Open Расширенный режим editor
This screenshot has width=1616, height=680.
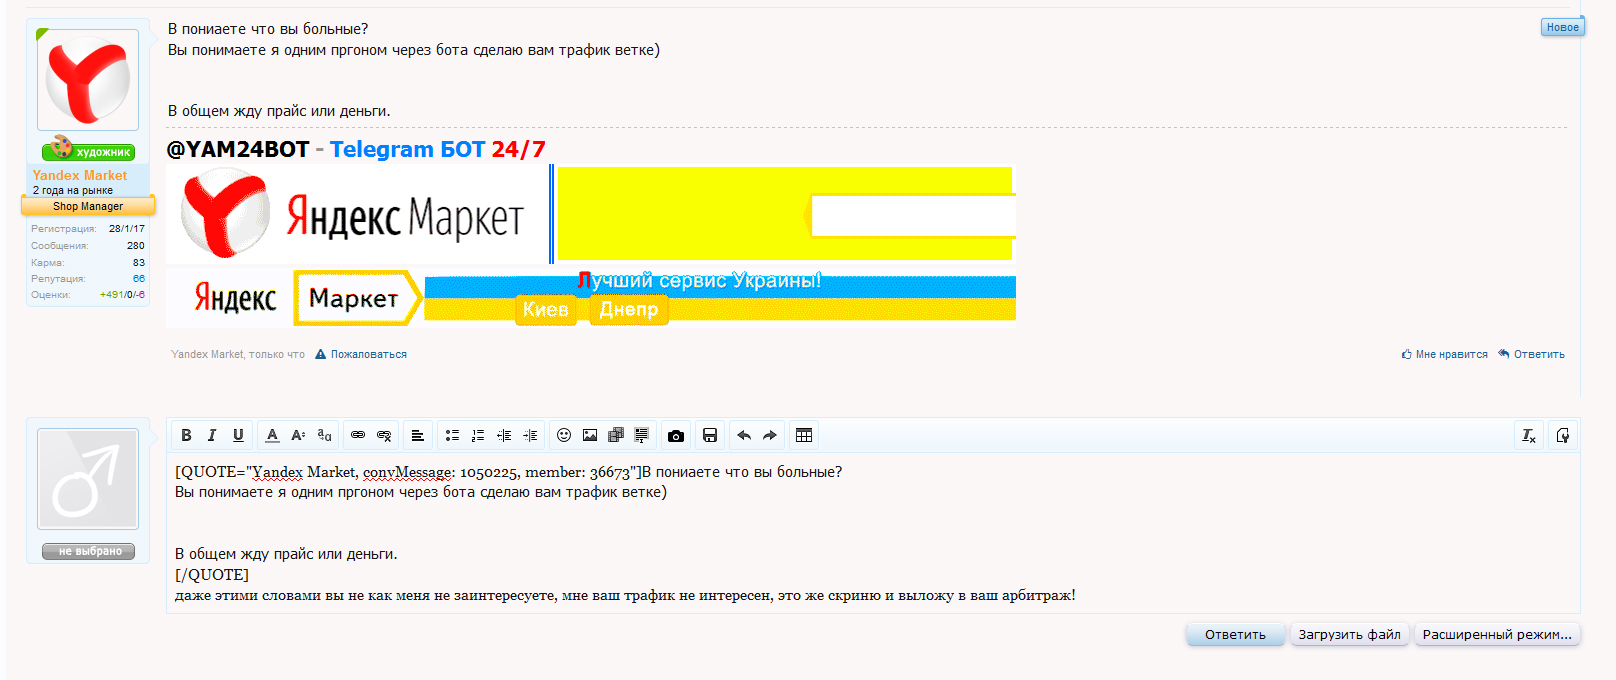point(1497,634)
